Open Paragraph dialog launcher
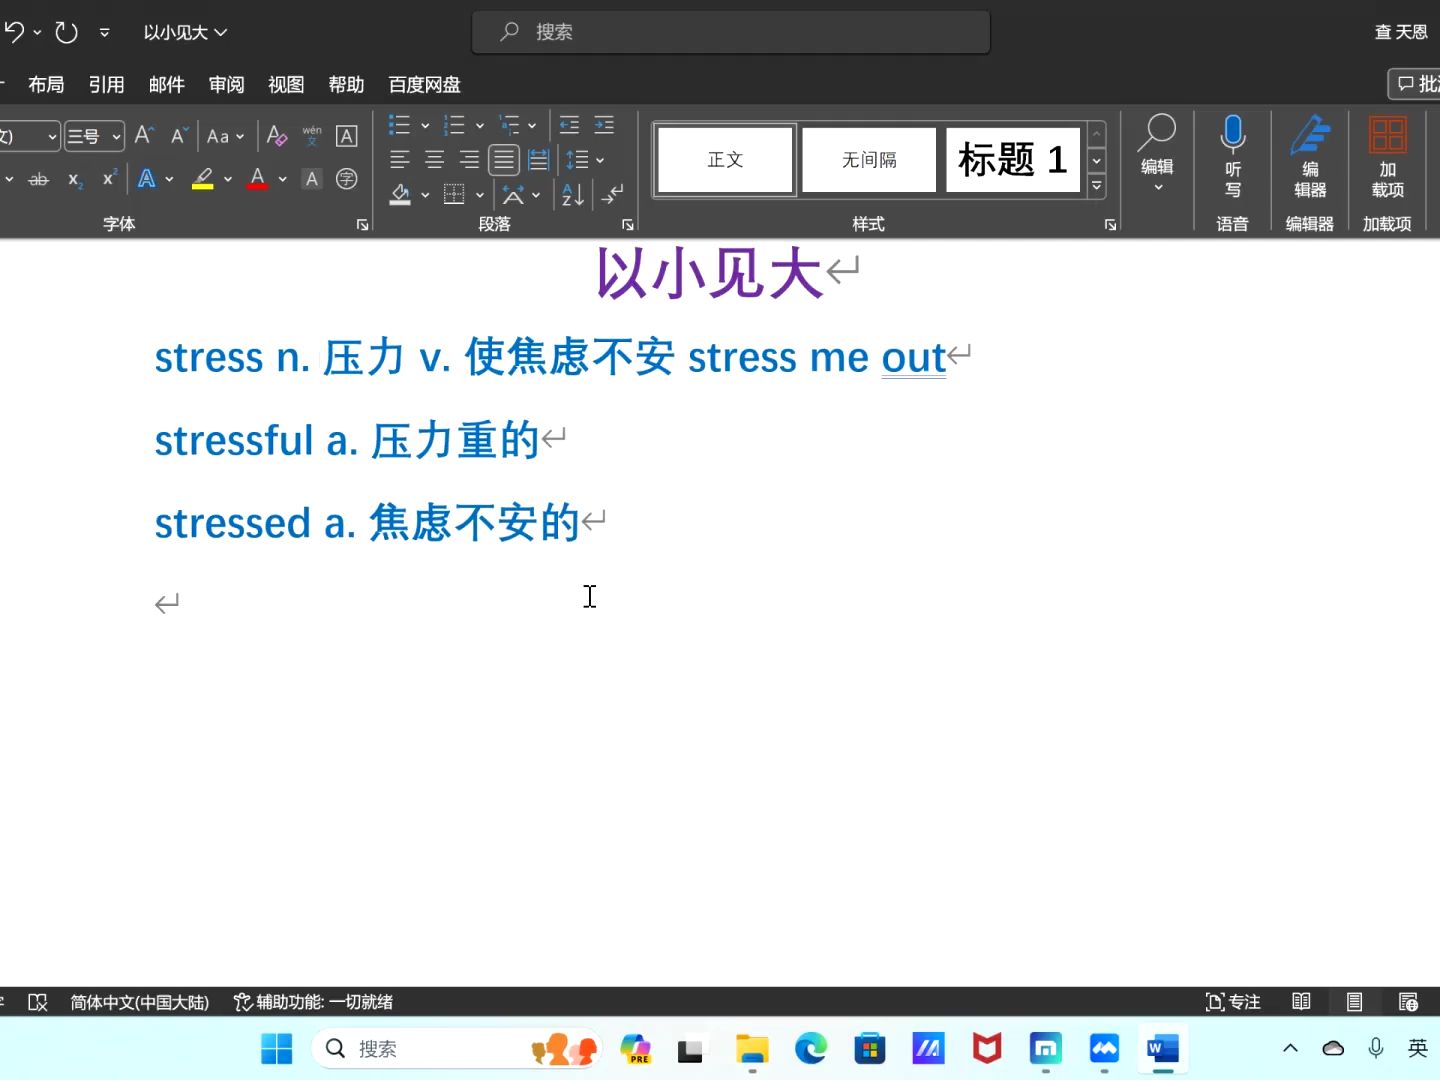Screen dimensions: 1440x1080 pyautogui.click(x=628, y=225)
